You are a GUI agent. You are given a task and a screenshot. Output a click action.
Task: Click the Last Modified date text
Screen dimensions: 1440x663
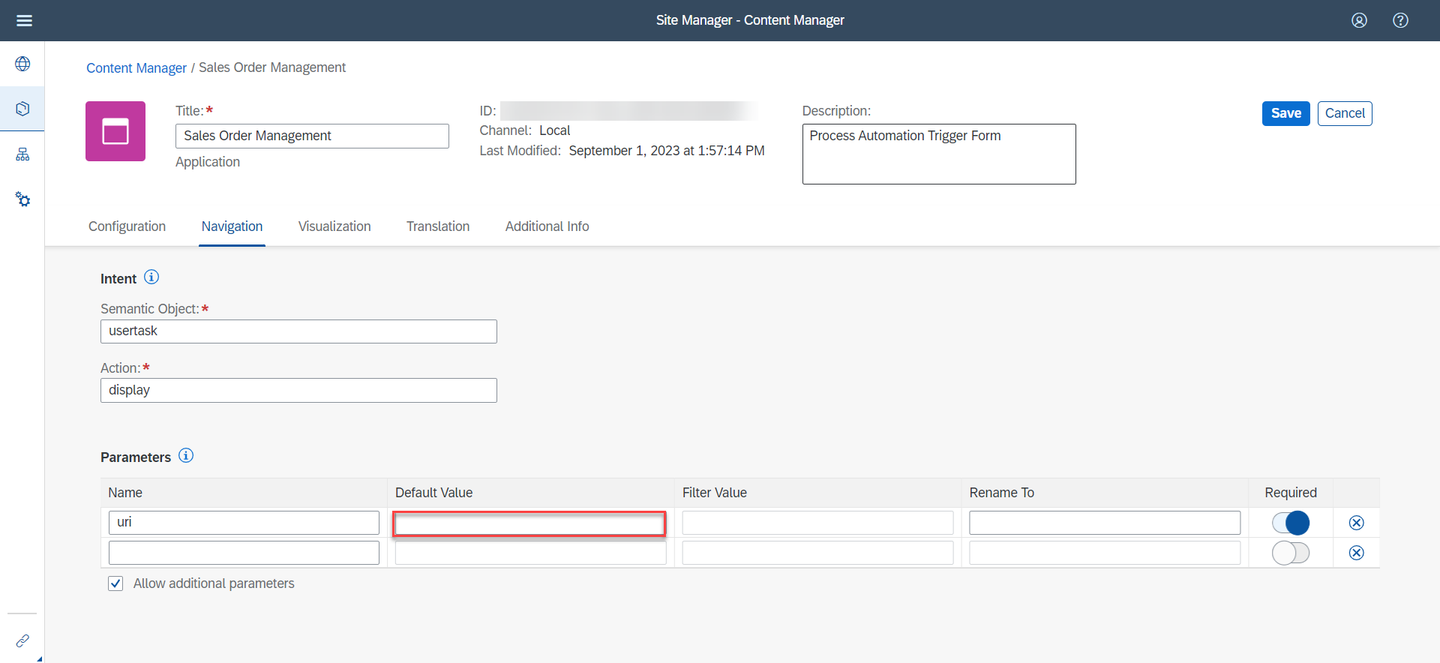click(x=667, y=151)
